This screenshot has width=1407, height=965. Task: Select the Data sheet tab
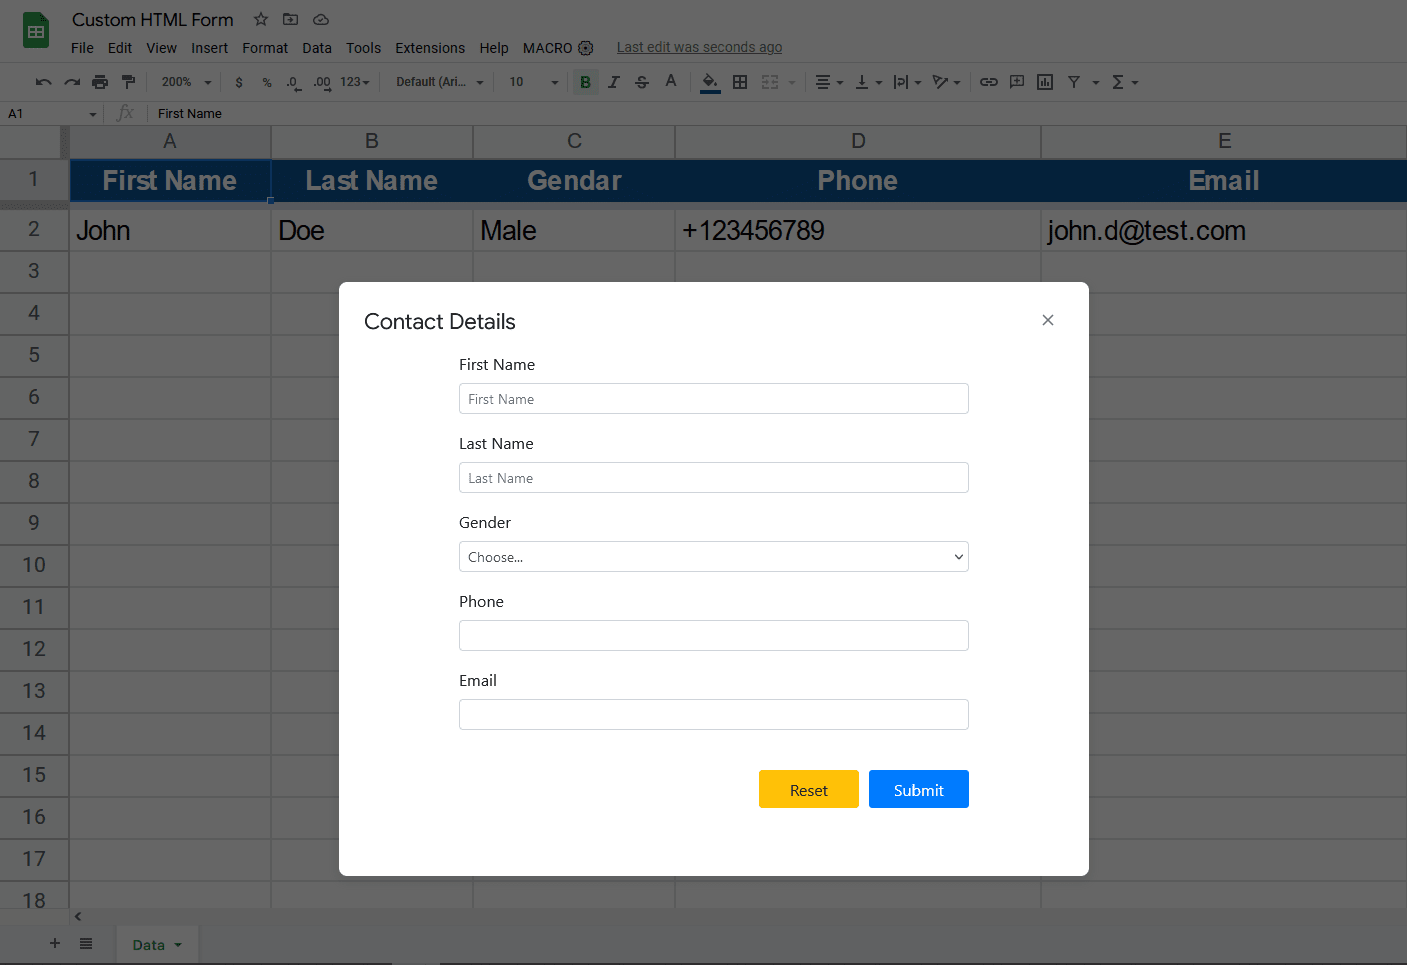[157, 945]
